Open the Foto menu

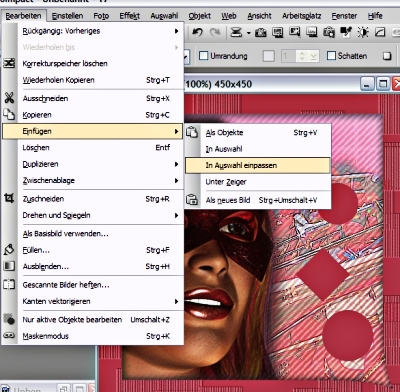[x=101, y=16]
